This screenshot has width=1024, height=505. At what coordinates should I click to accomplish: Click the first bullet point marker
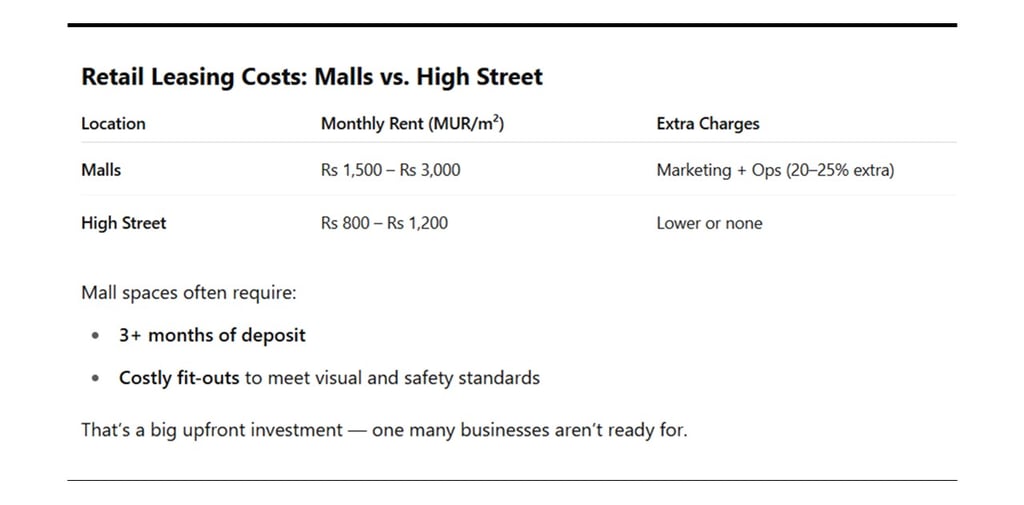click(x=96, y=336)
